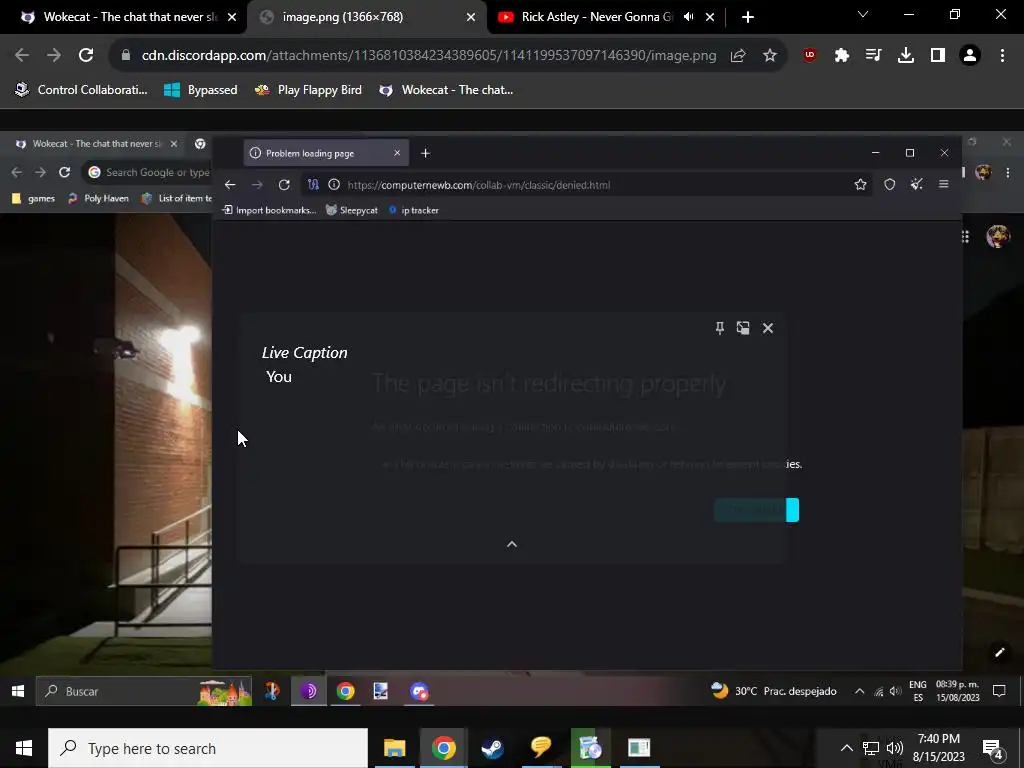Open the notification center showing 4 notifications
The width and height of the screenshot is (1024, 768).
tap(992, 749)
